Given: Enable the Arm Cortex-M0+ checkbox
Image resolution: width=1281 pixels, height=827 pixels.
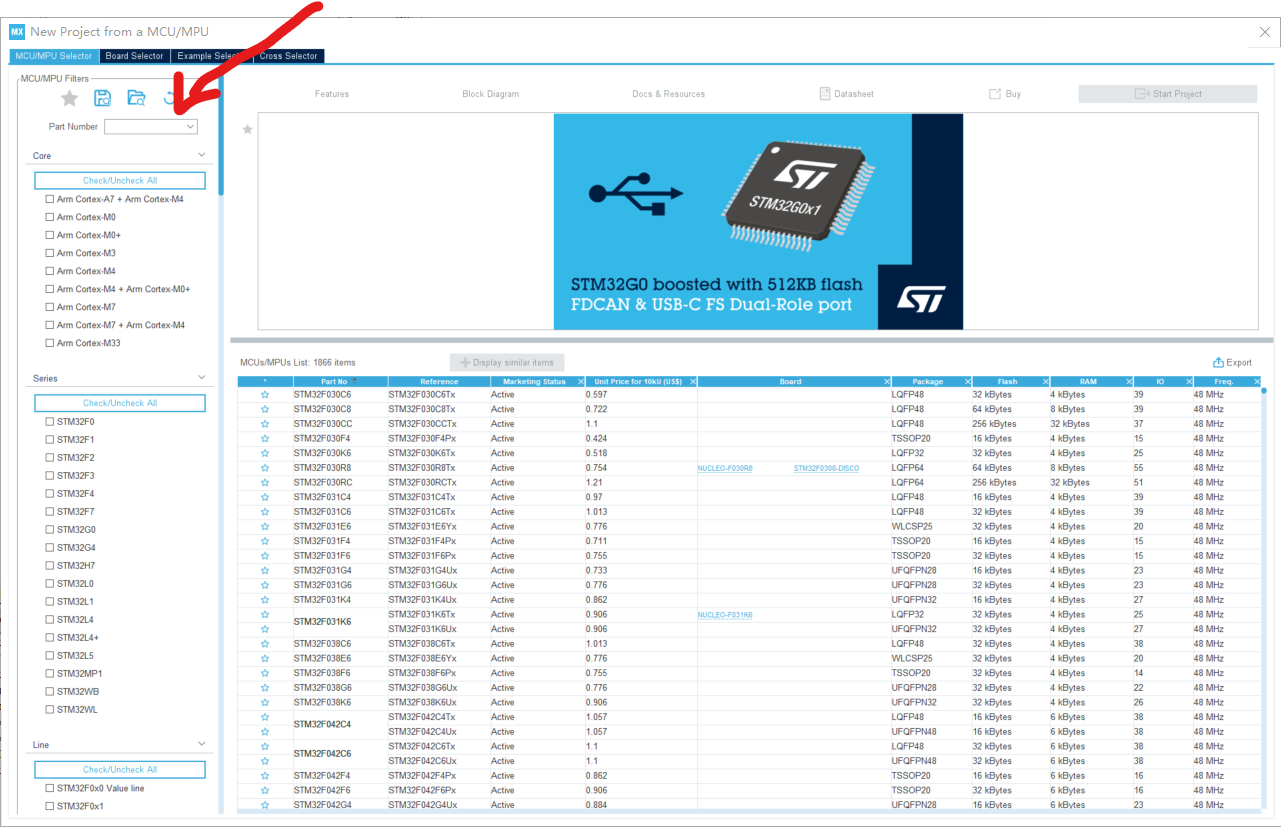Looking at the screenshot, I should tap(50, 235).
